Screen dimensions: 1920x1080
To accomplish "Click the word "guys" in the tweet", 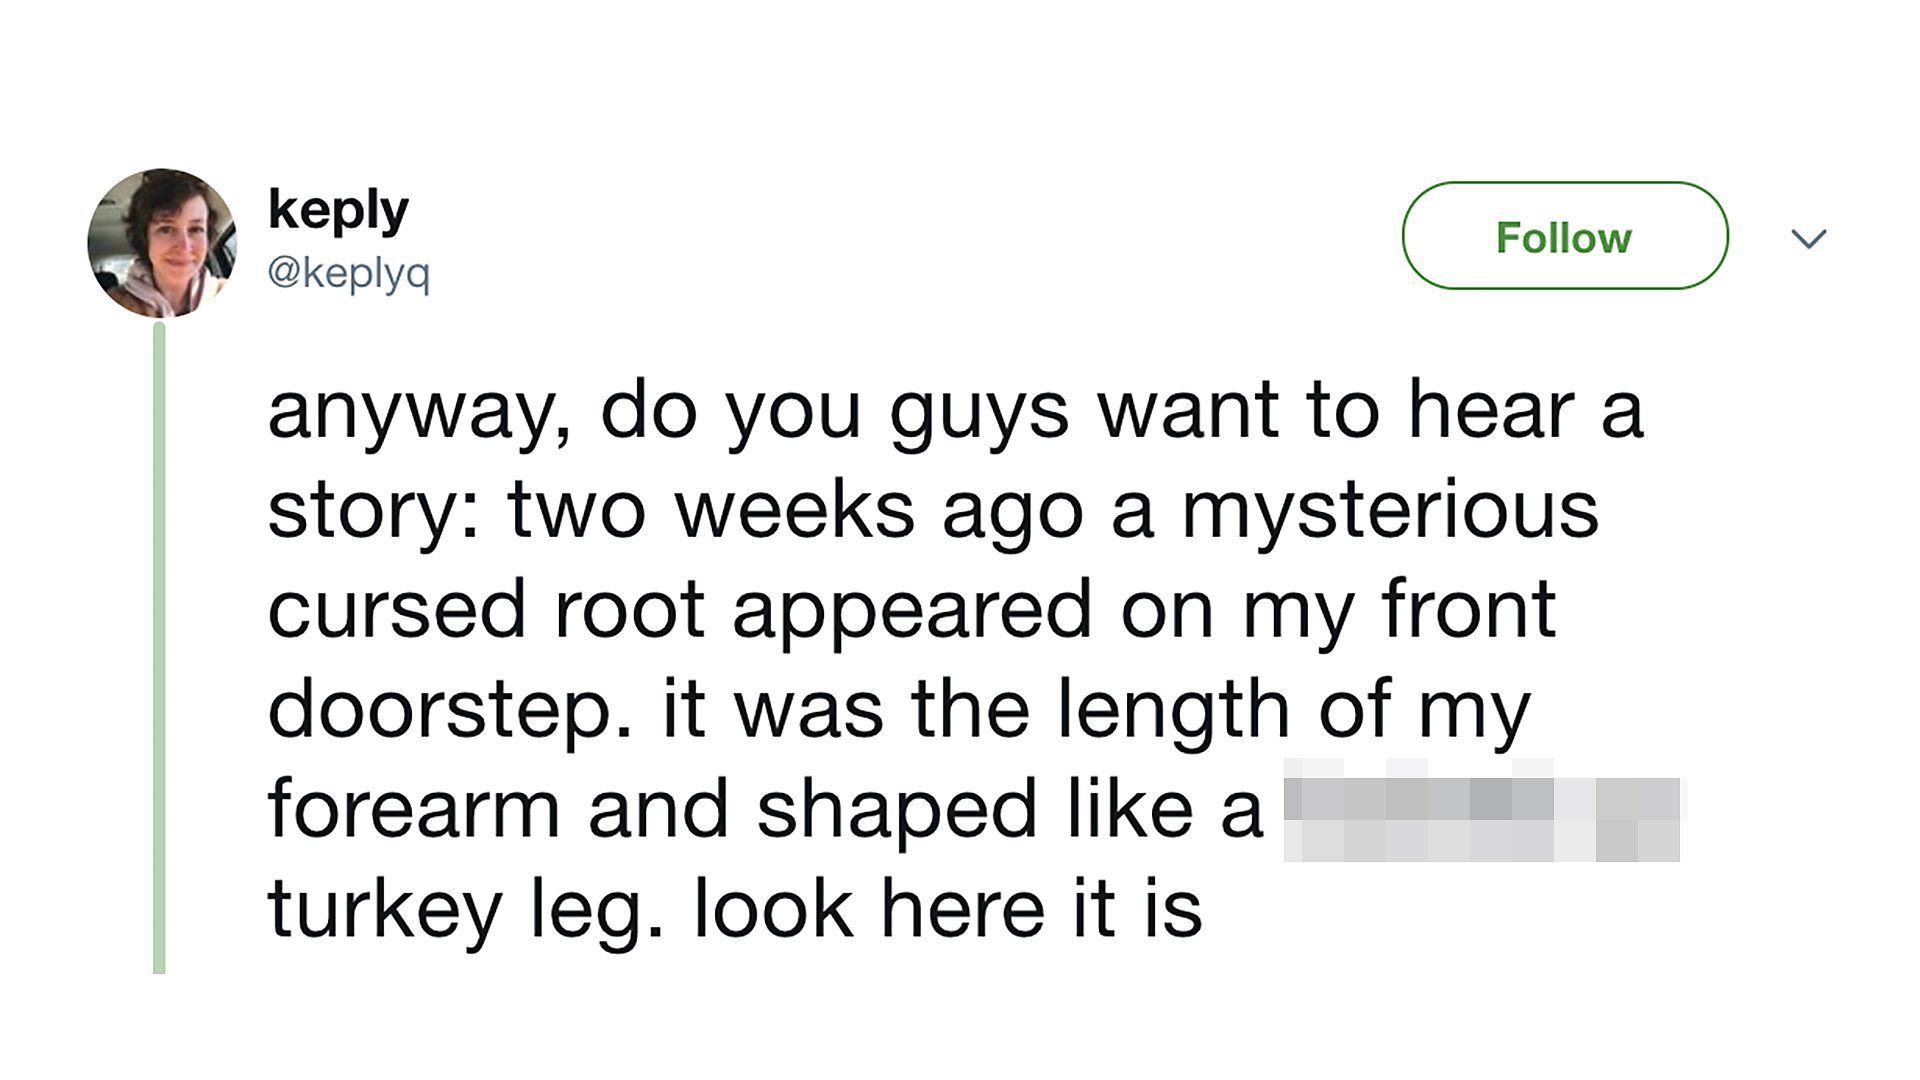I will coord(979,412).
